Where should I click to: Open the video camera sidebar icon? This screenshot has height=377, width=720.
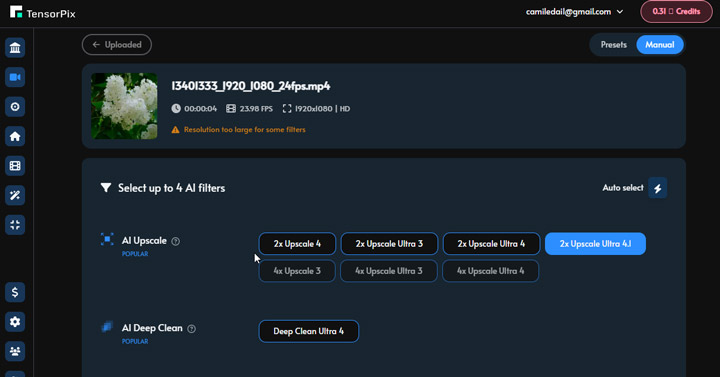coord(15,77)
